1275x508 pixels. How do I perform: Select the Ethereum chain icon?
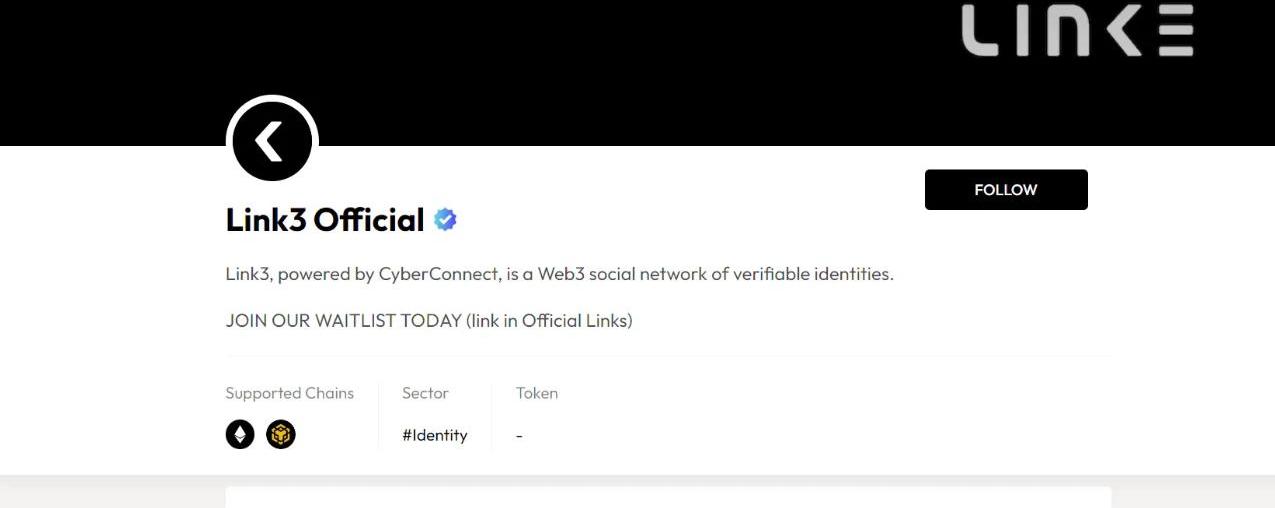[x=240, y=434]
